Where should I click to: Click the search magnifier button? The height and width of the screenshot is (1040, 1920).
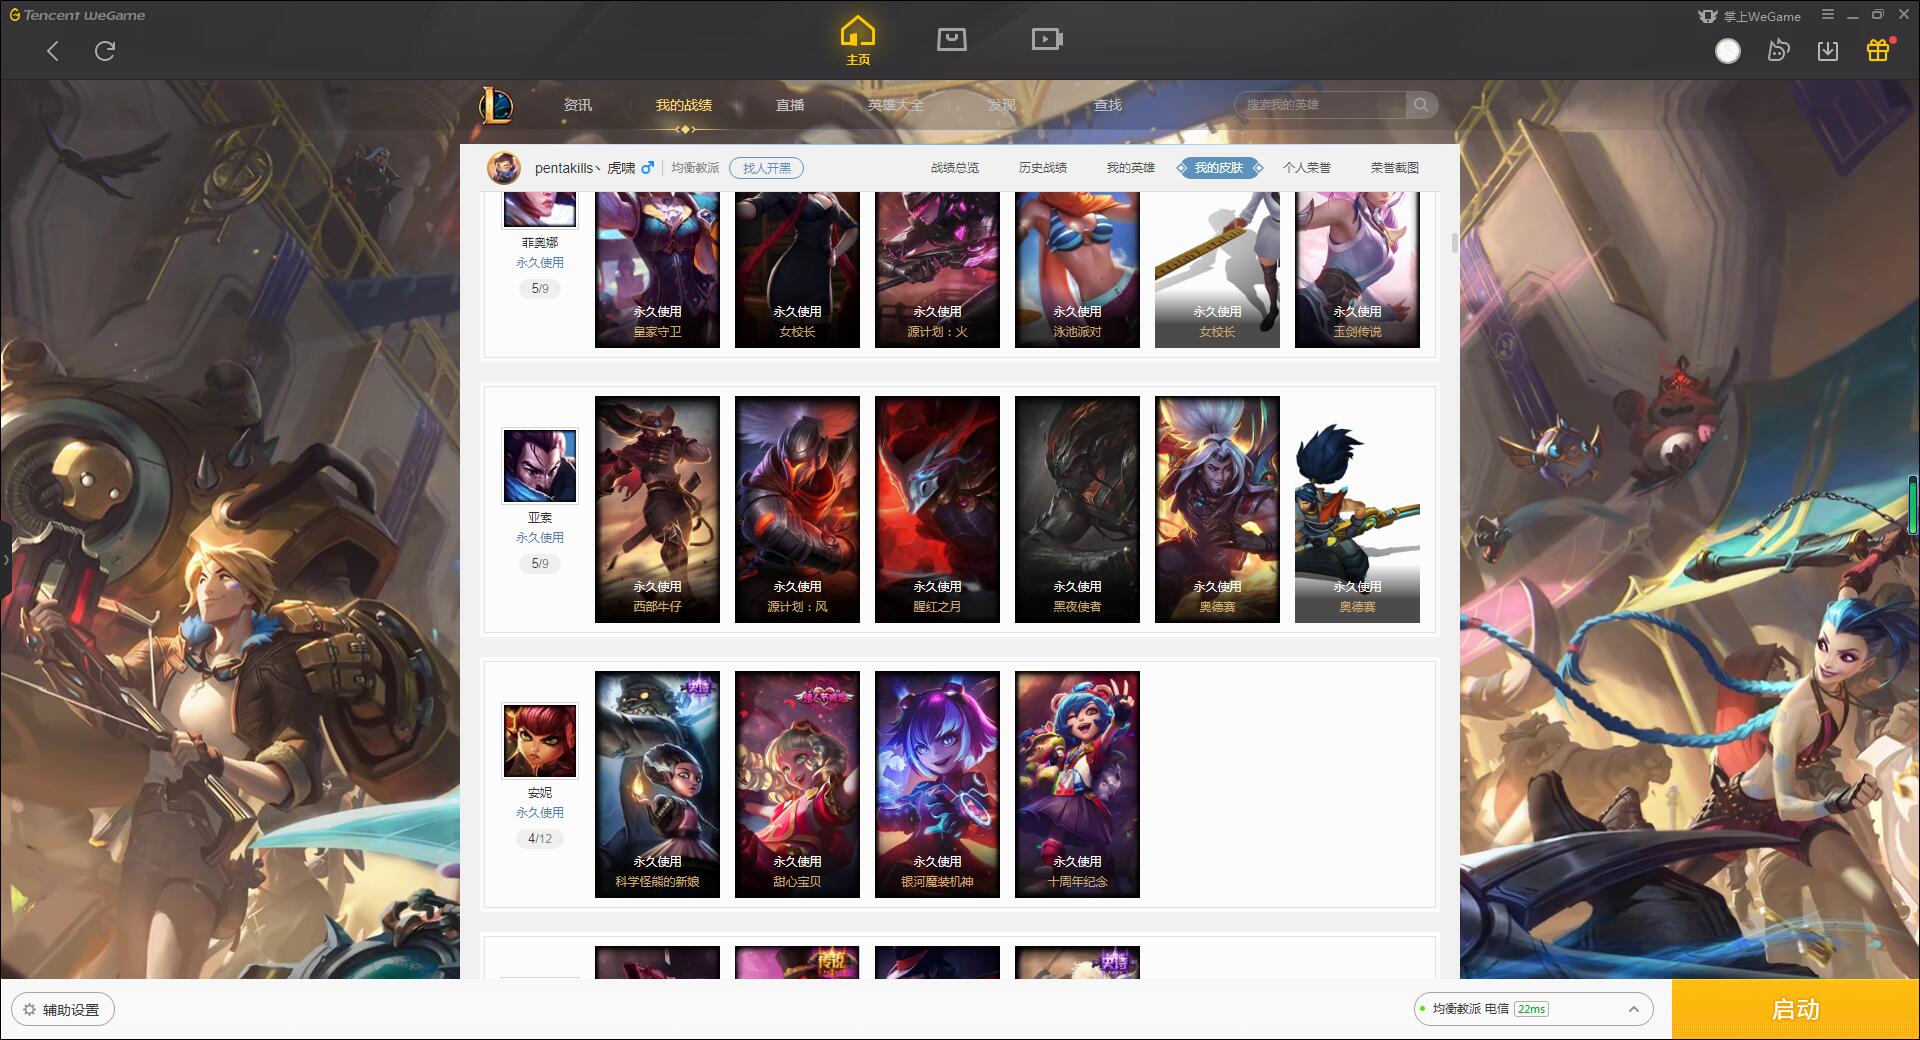pos(1421,105)
